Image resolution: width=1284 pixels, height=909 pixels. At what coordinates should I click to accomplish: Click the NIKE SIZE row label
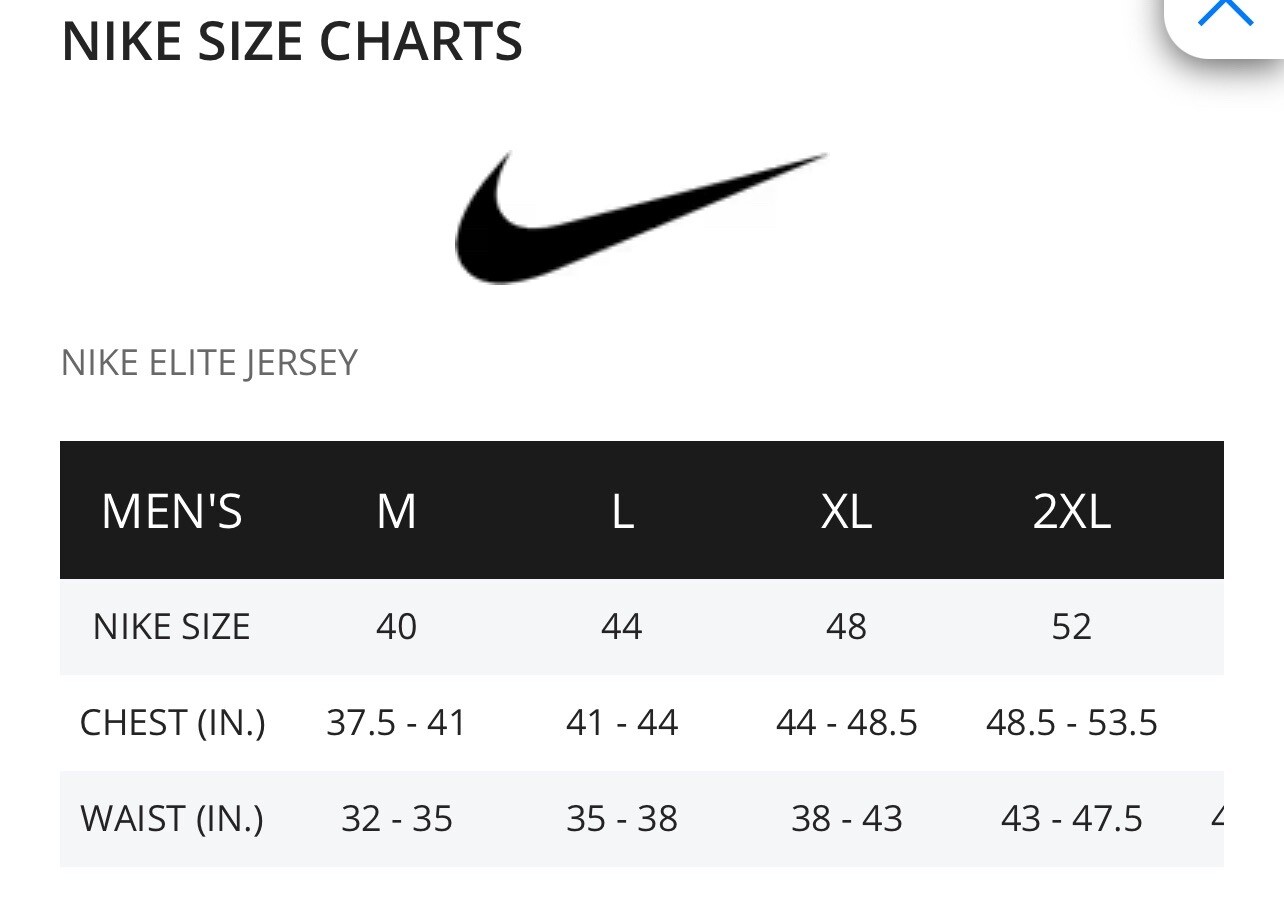171,627
